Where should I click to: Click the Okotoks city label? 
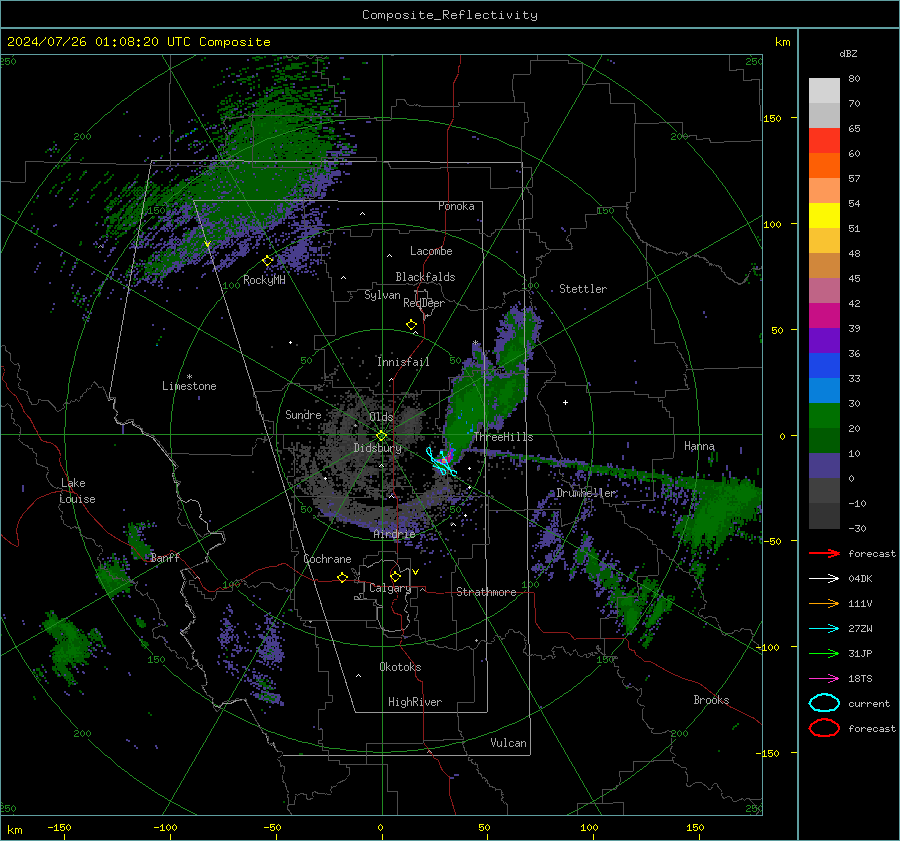point(400,667)
